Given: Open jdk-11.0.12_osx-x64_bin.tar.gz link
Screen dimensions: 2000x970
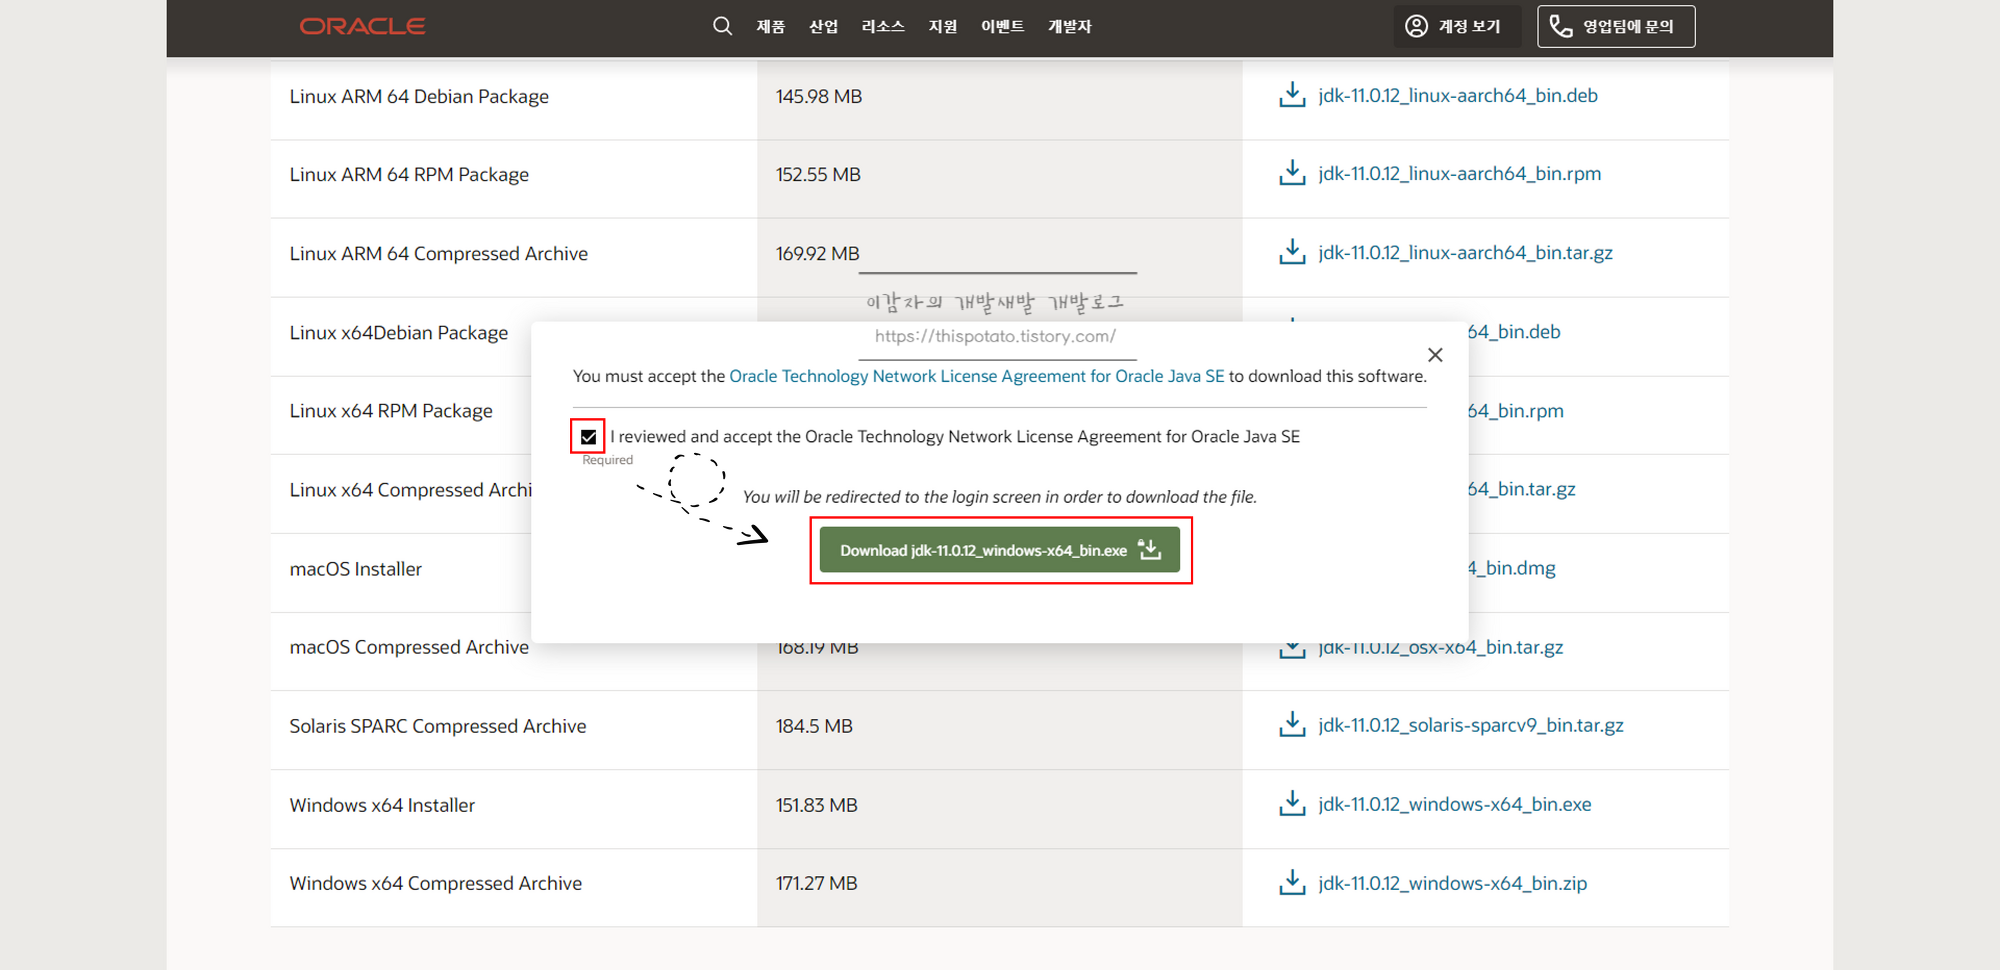Looking at the screenshot, I should click(x=1441, y=649).
